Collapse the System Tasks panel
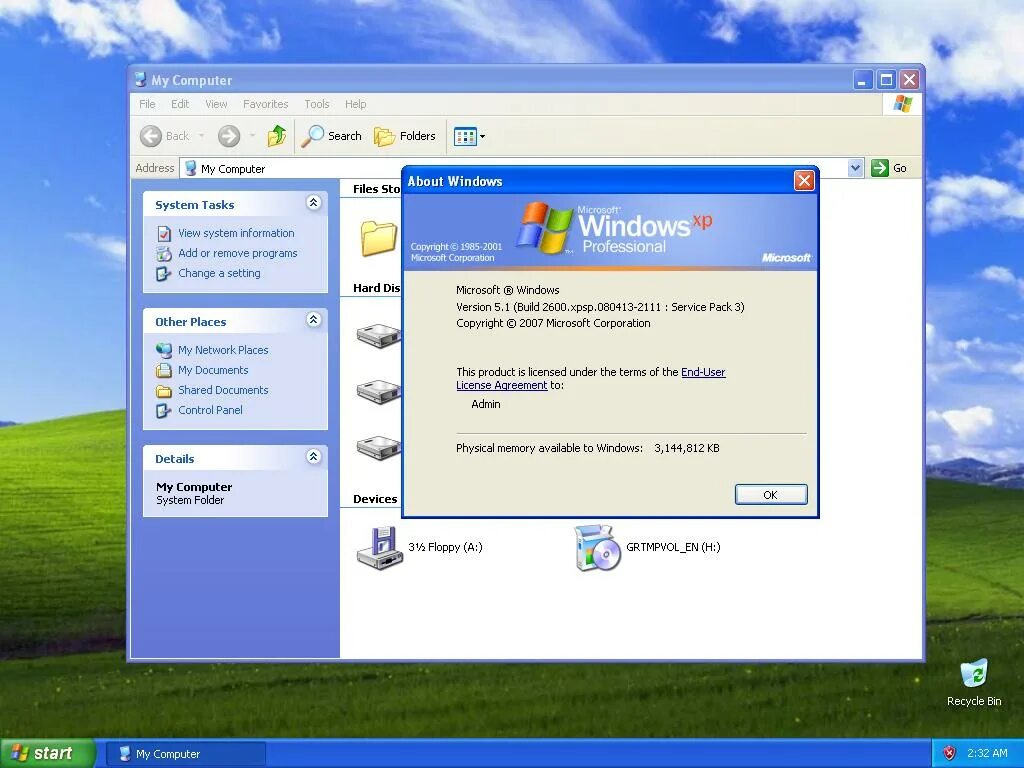The width and height of the screenshot is (1024, 768). pyautogui.click(x=313, y=202)
